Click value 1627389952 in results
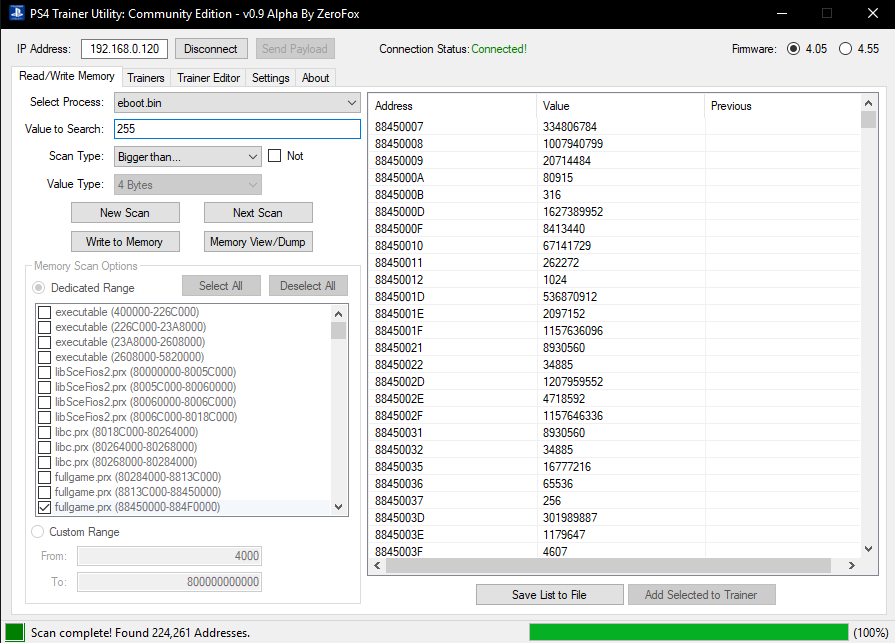Screen dimensions: 895x643 [573, 212]
